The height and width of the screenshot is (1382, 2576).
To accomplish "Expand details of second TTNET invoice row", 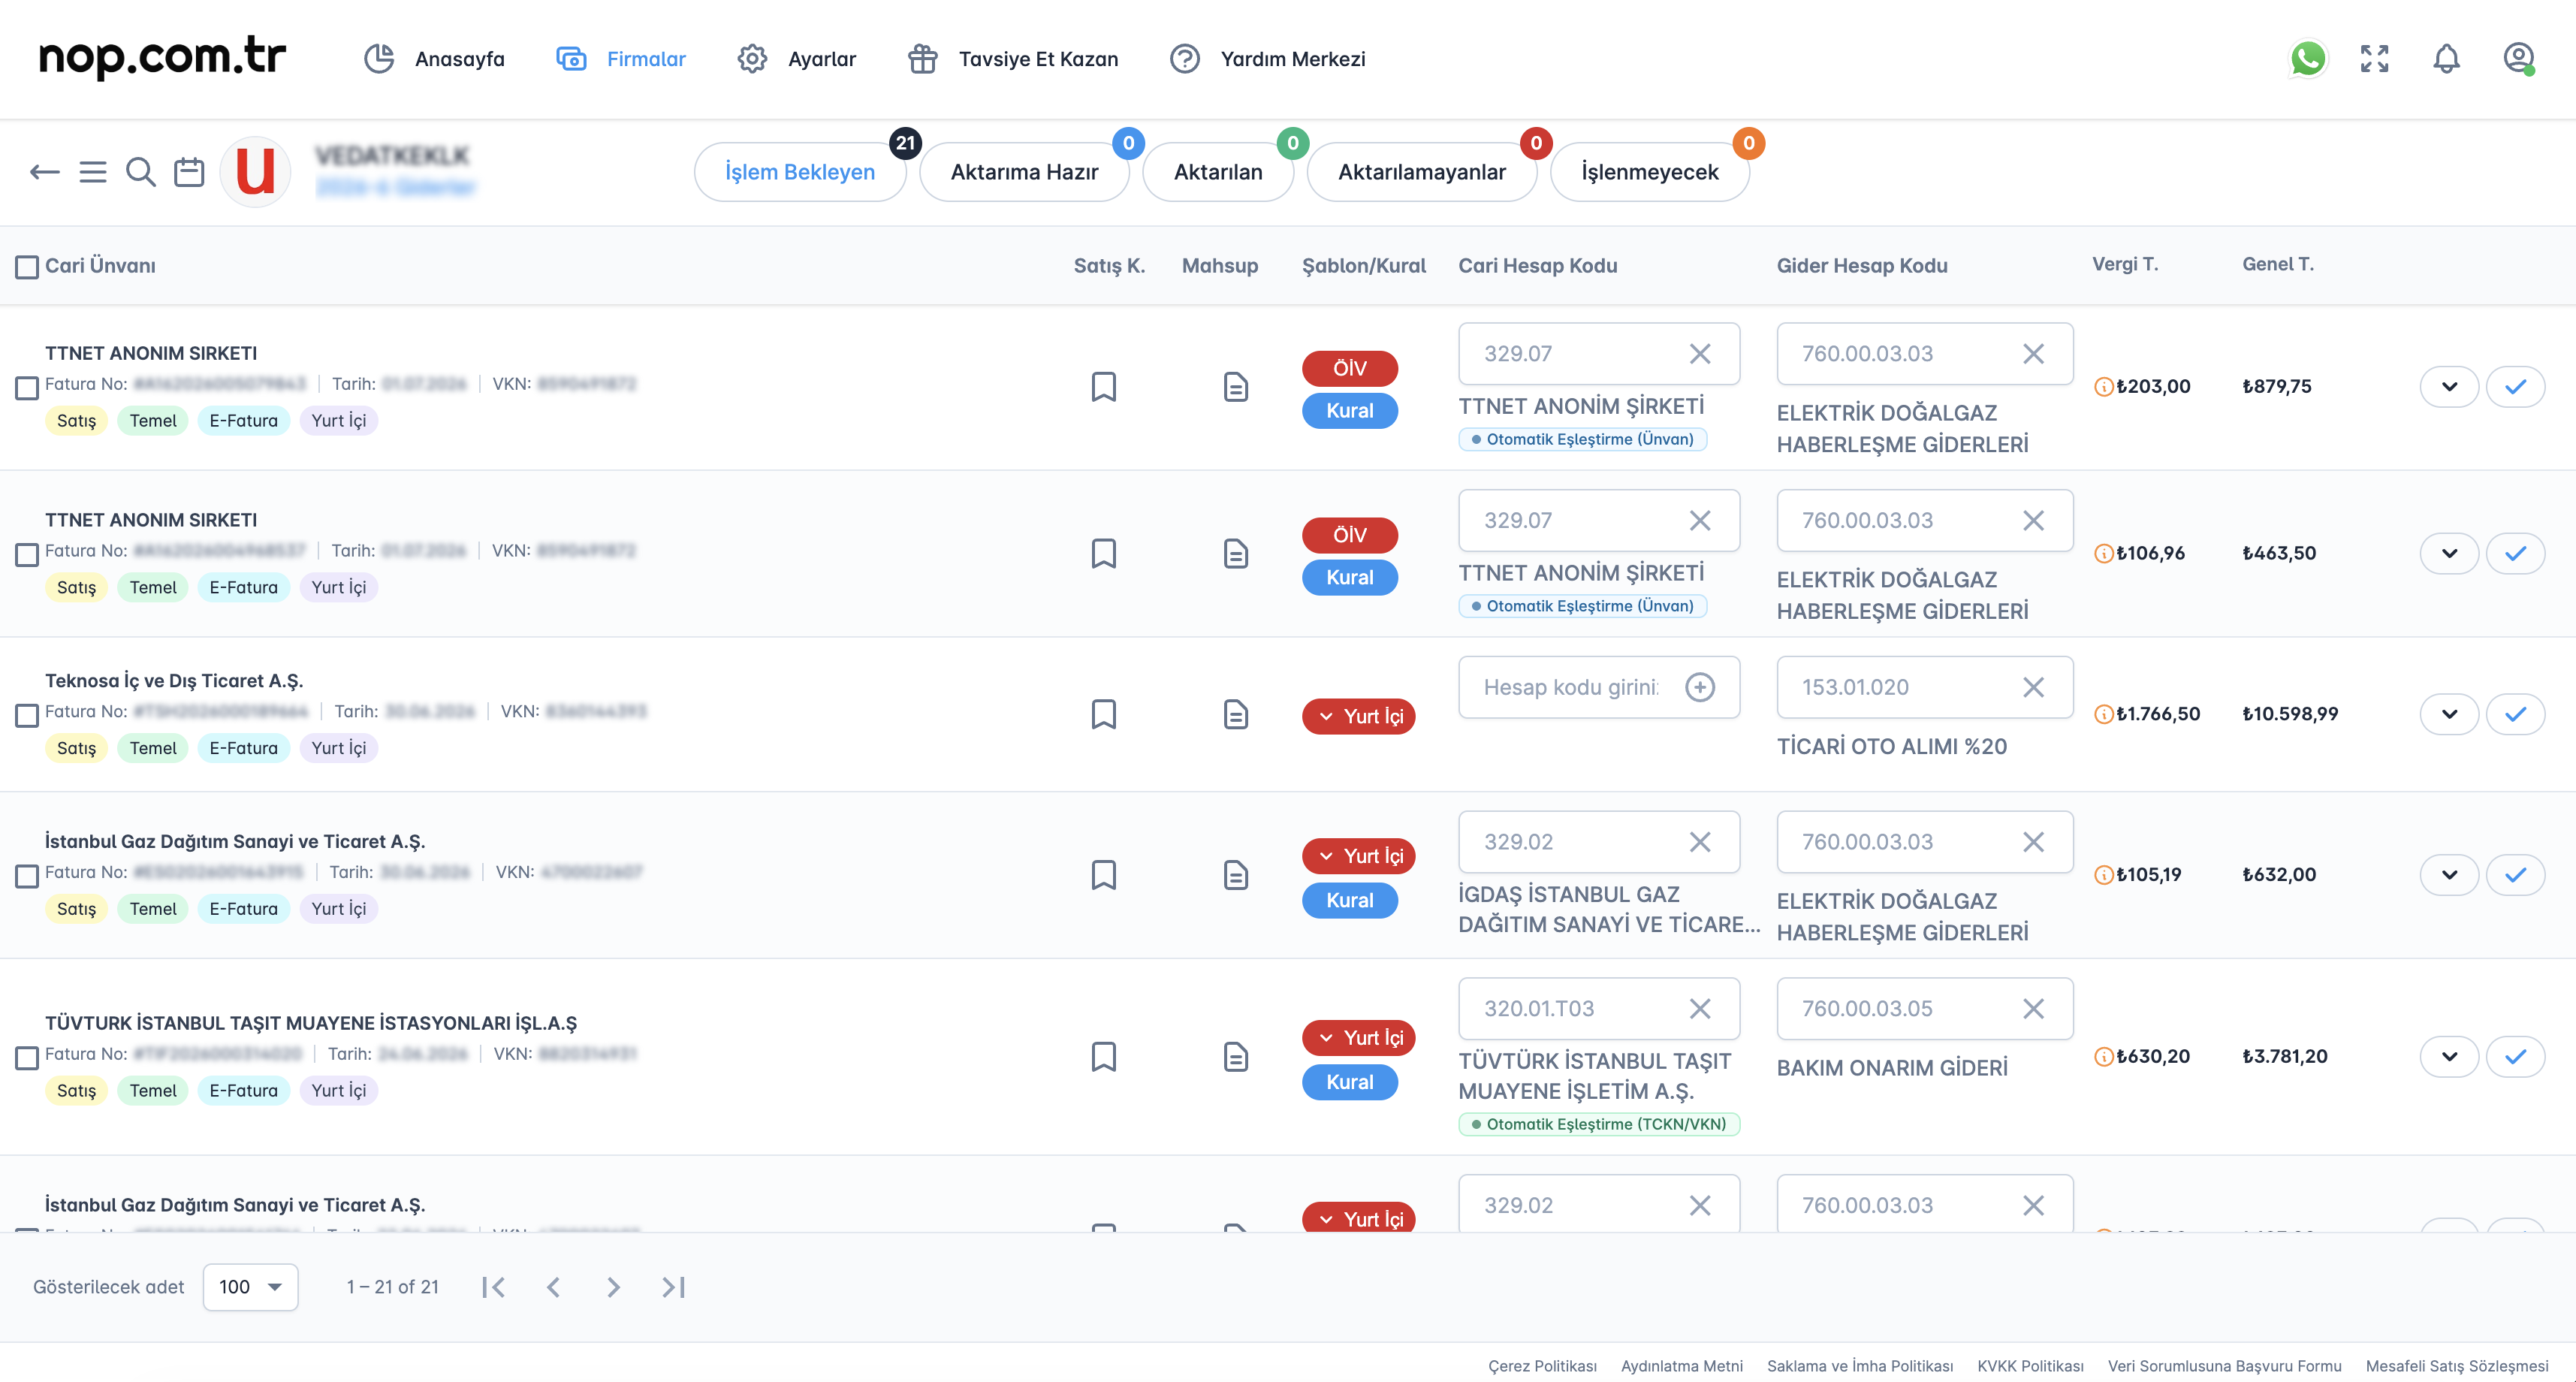I will pyautogui.click(x=2449, y=554).
